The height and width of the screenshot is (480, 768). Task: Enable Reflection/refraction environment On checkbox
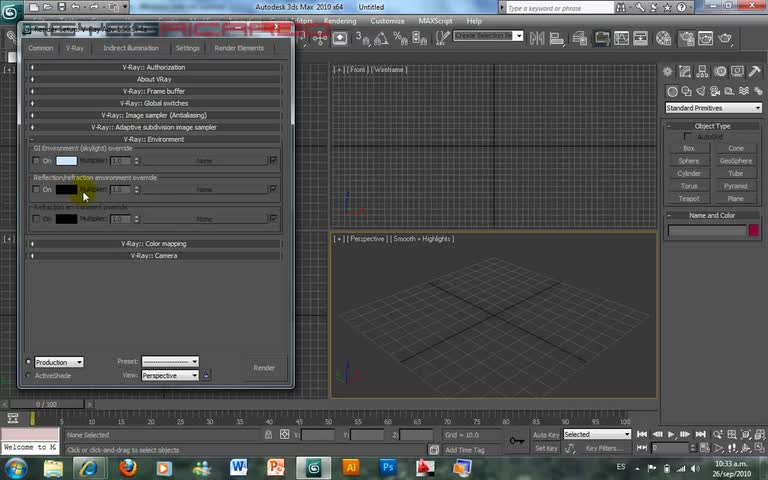(36, 189)
